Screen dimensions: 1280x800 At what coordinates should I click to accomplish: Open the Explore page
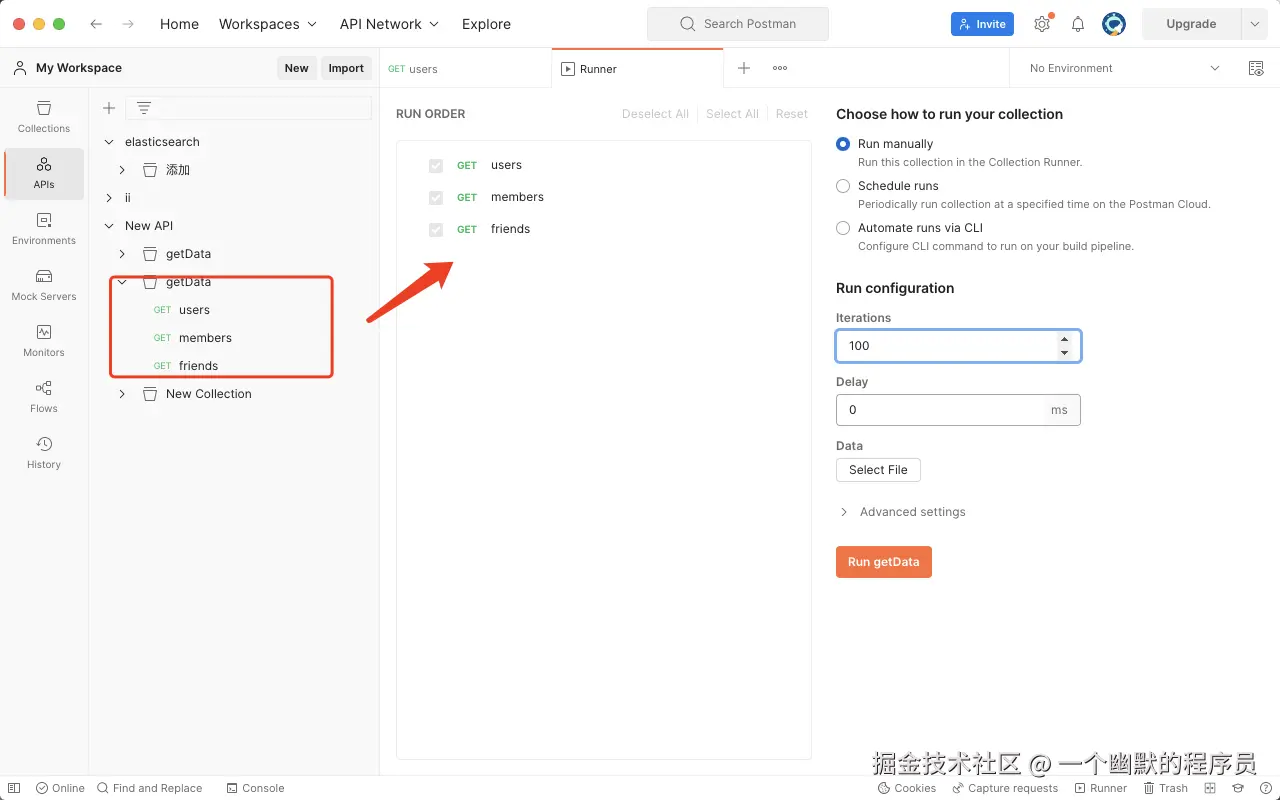pos(486,24)
